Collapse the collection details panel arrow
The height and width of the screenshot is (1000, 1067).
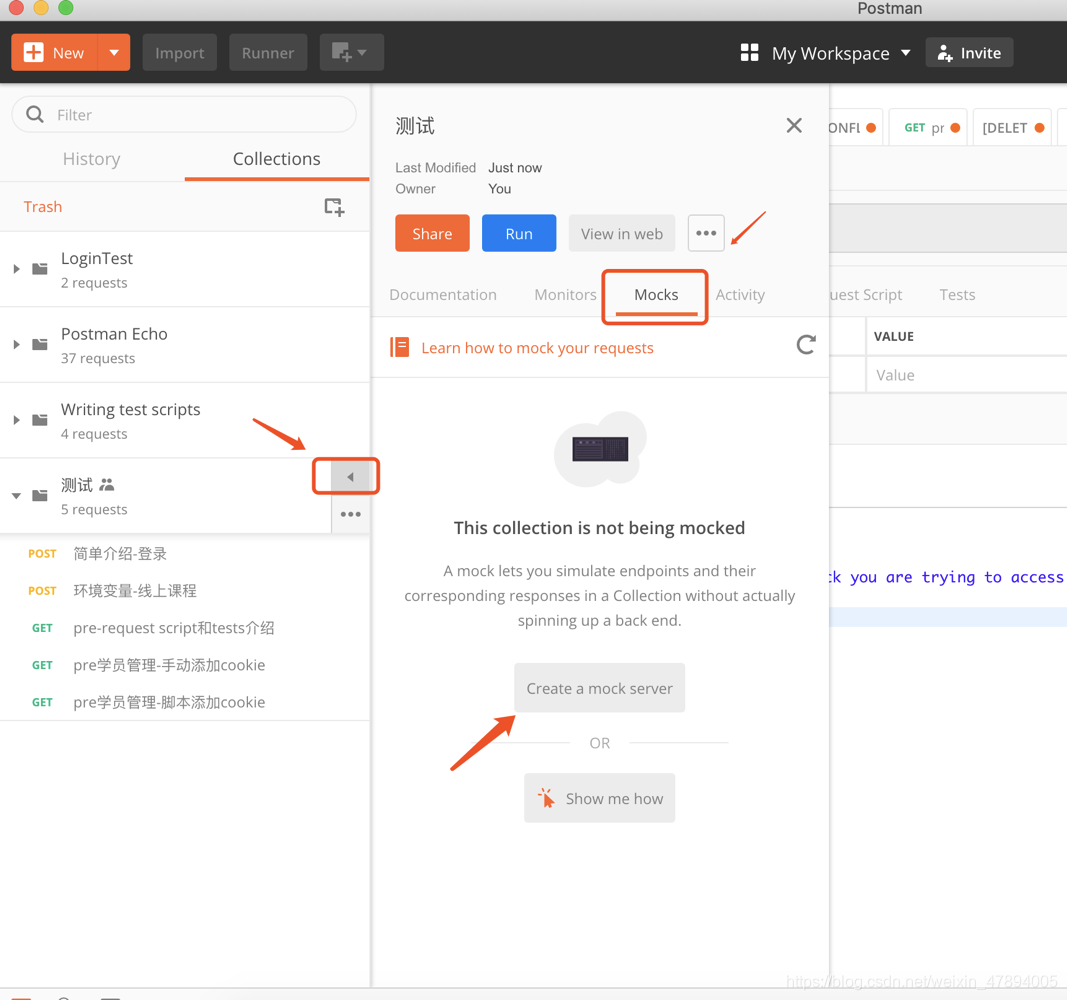(x=350, y=477)
